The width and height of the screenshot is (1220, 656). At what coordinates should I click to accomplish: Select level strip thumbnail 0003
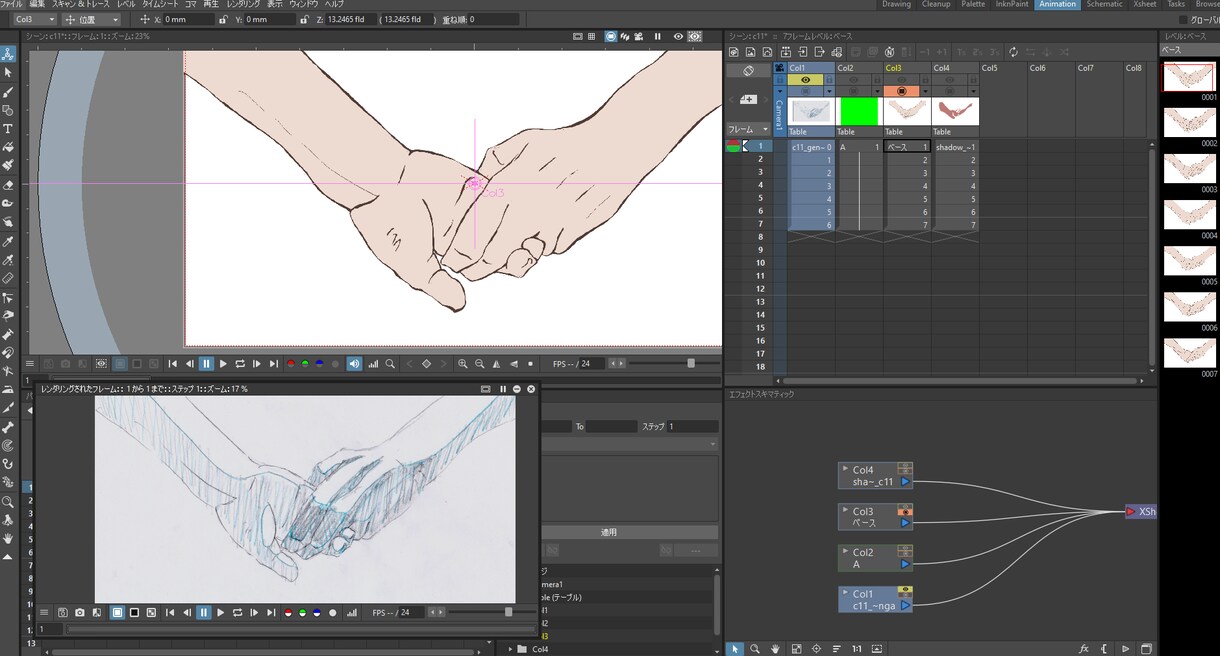coord(1189,168)
